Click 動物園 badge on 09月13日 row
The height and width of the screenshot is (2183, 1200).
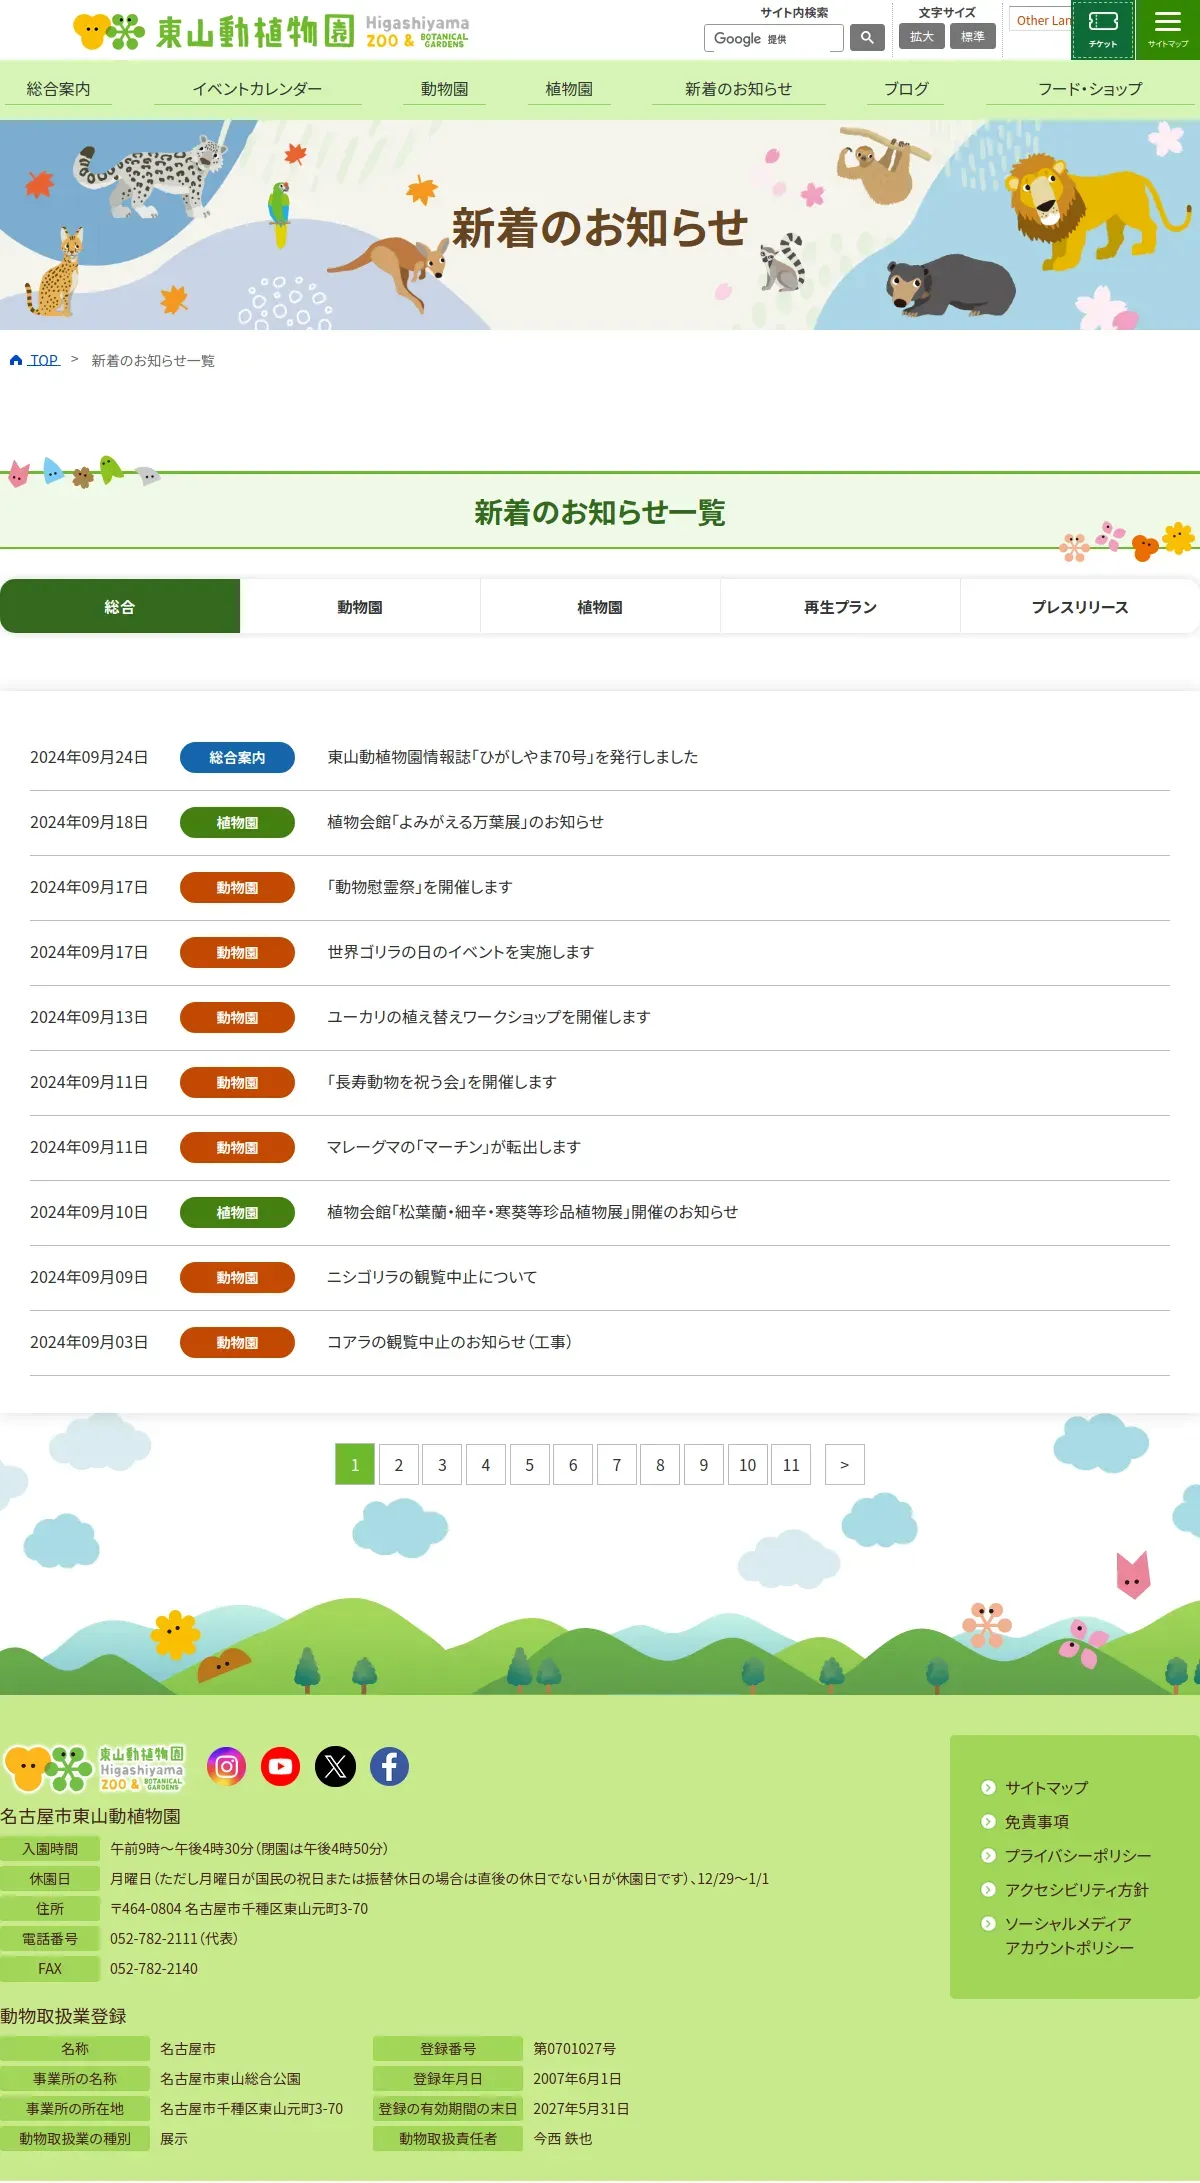tap(237, 1017)
